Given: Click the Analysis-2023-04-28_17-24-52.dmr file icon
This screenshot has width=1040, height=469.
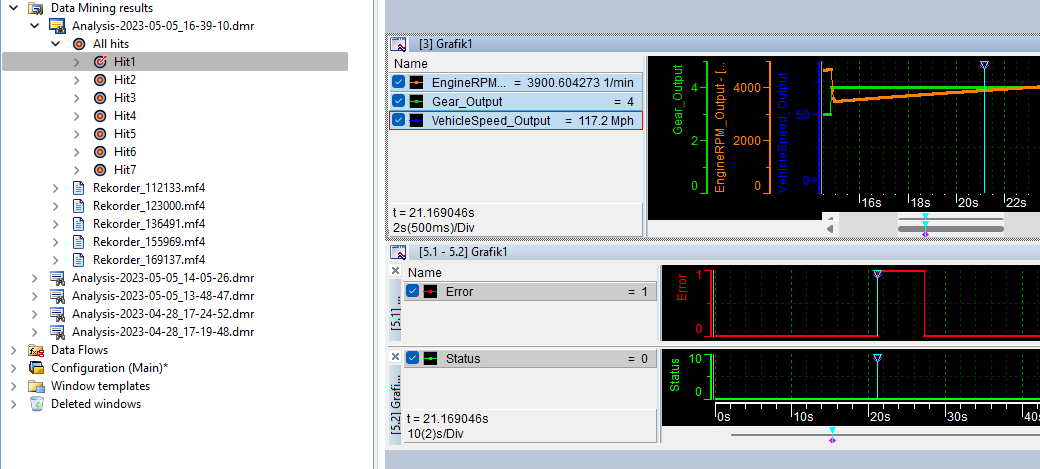Looking at the screenshot, I should point(57,313).
